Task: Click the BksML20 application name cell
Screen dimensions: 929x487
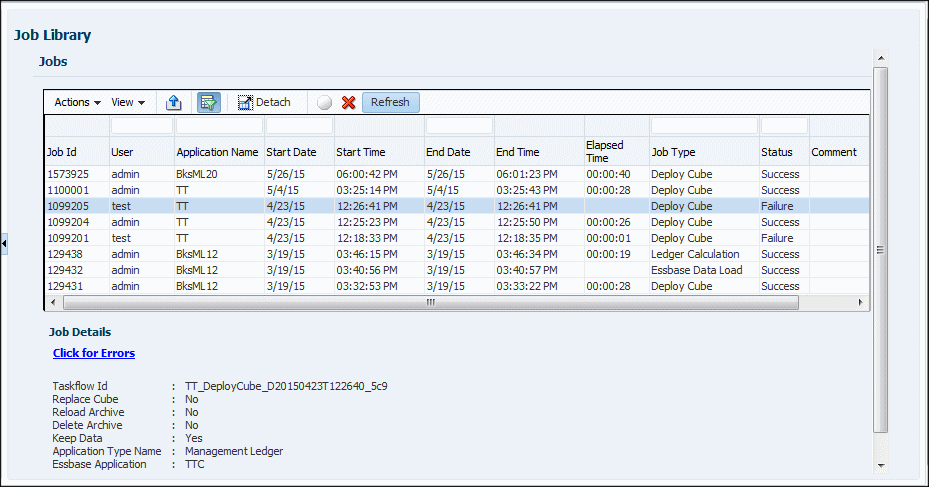Action: coord(219,174)
